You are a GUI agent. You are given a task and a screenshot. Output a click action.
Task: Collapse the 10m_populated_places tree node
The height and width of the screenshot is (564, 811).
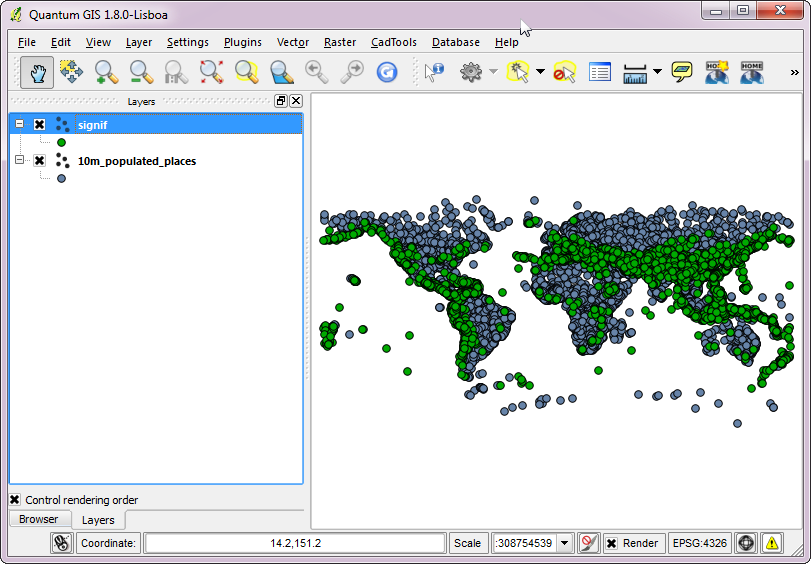(20, 160)
